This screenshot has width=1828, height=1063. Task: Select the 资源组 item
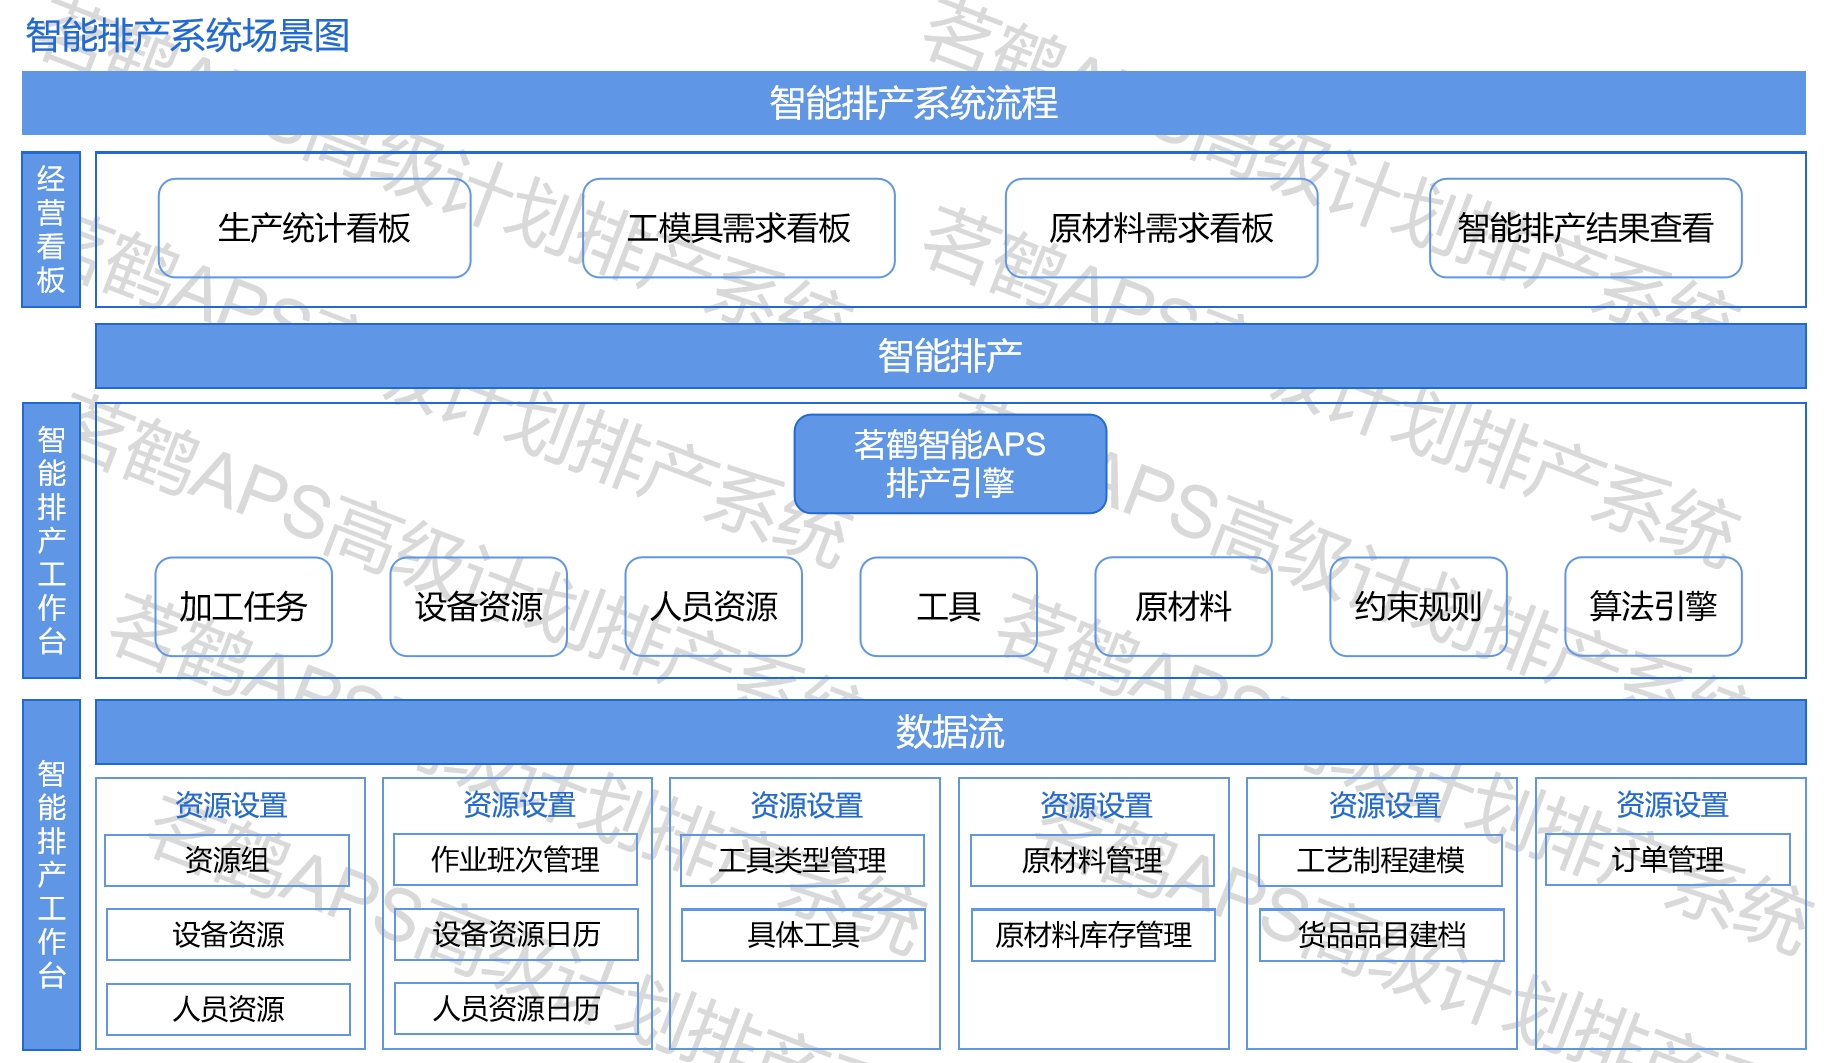coord(227,860)
